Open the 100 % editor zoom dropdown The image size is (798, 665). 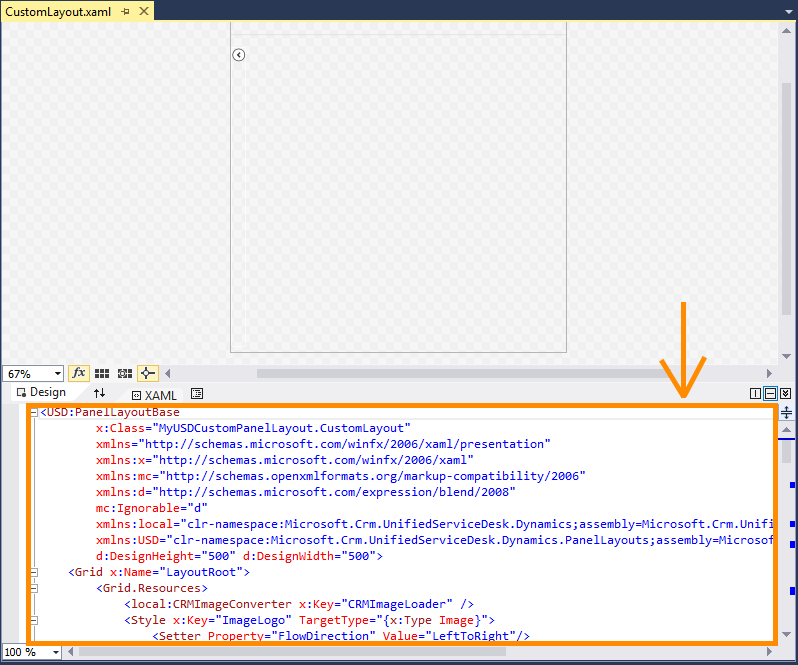55,652
